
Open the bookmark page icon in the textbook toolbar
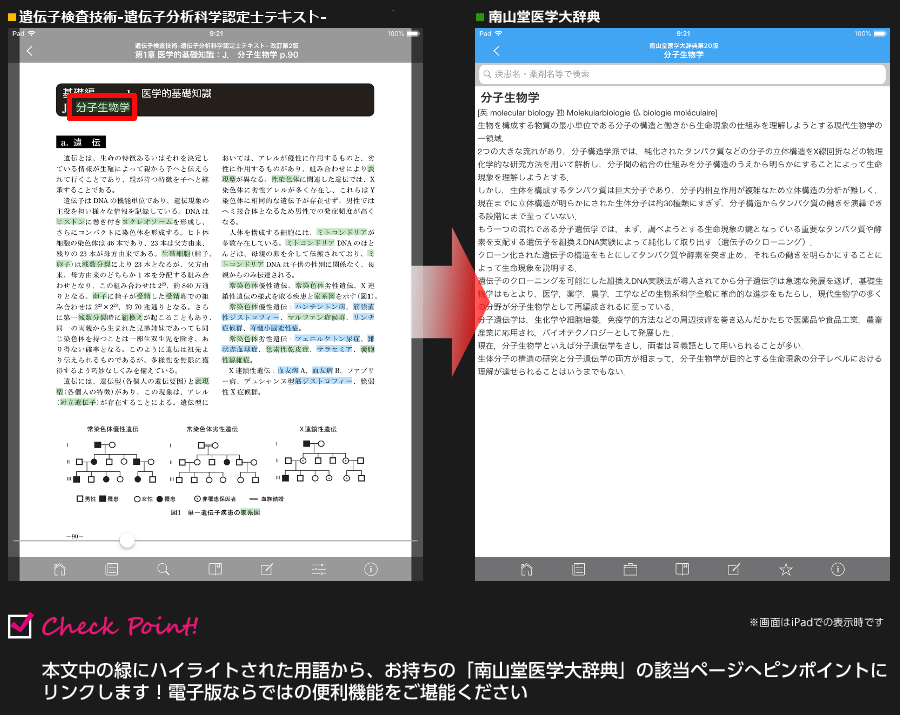216,568
